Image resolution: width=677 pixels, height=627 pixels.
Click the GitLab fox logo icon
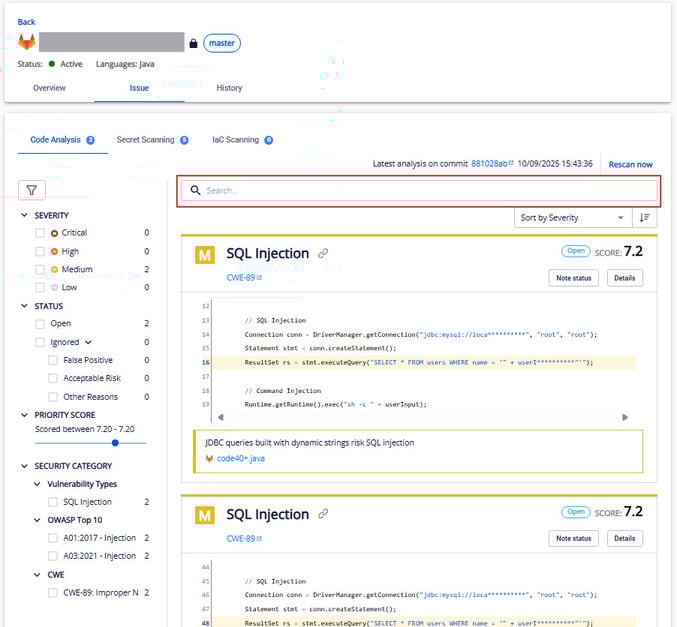coord(27,43)
